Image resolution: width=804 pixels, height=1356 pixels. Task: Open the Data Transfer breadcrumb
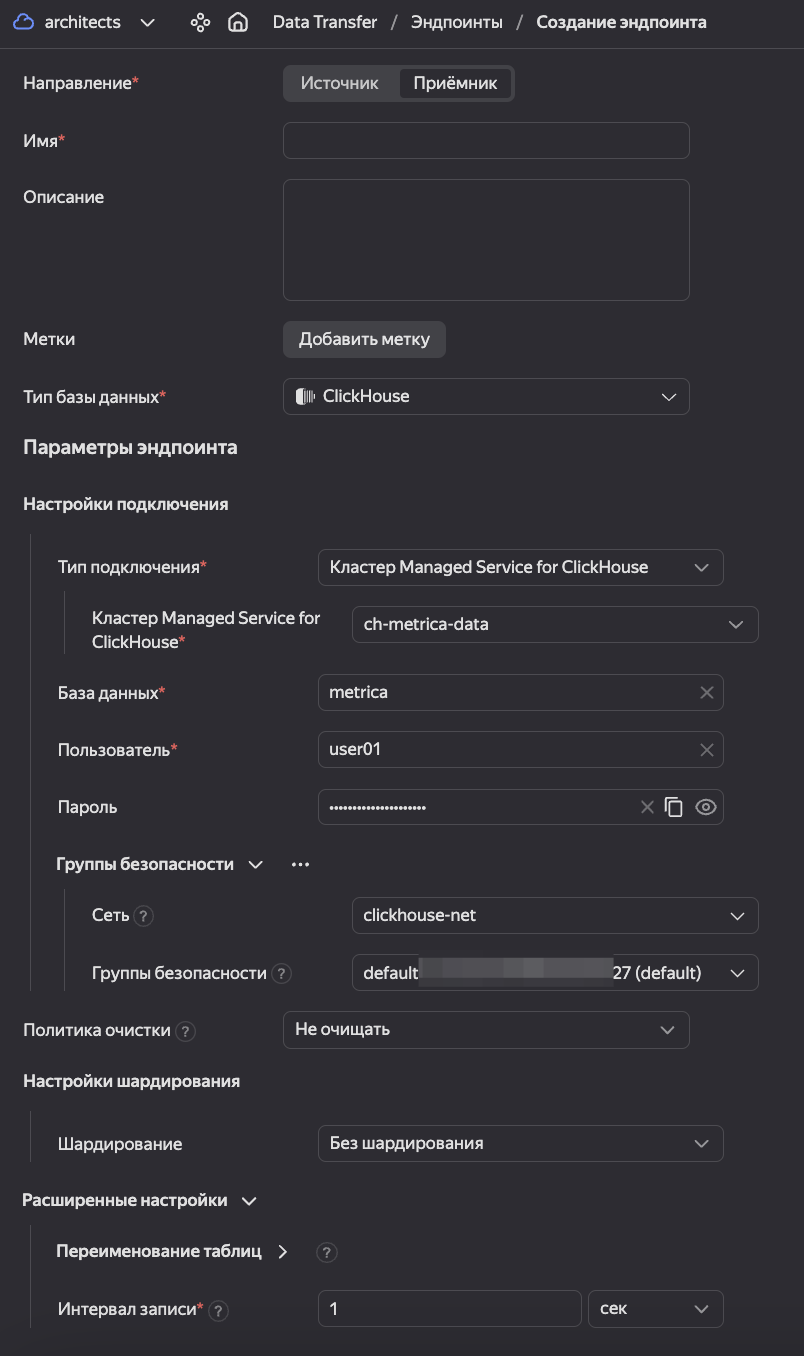[326, 22]
